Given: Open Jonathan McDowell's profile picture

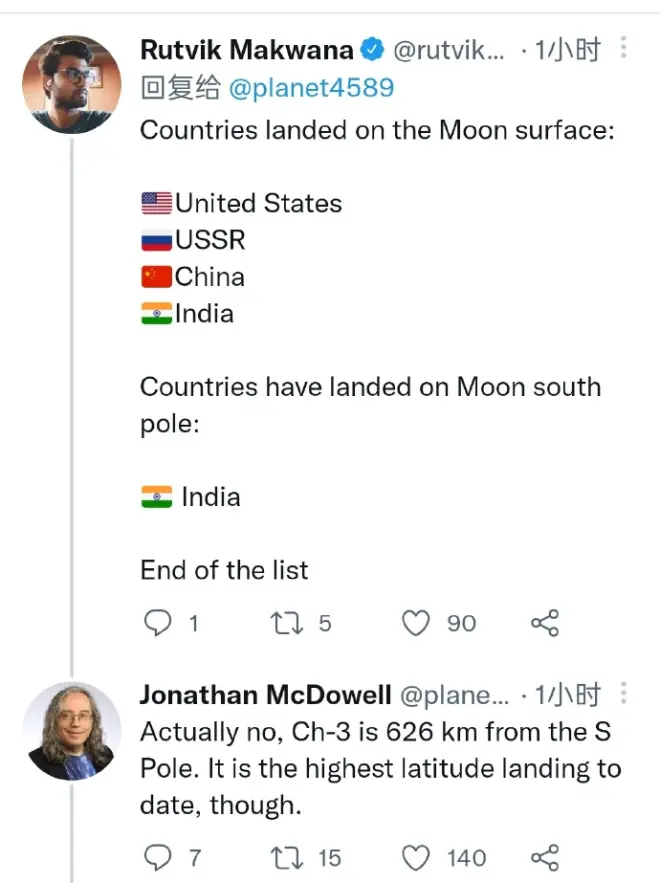Looking at the screenshot, I should point(71,731).
